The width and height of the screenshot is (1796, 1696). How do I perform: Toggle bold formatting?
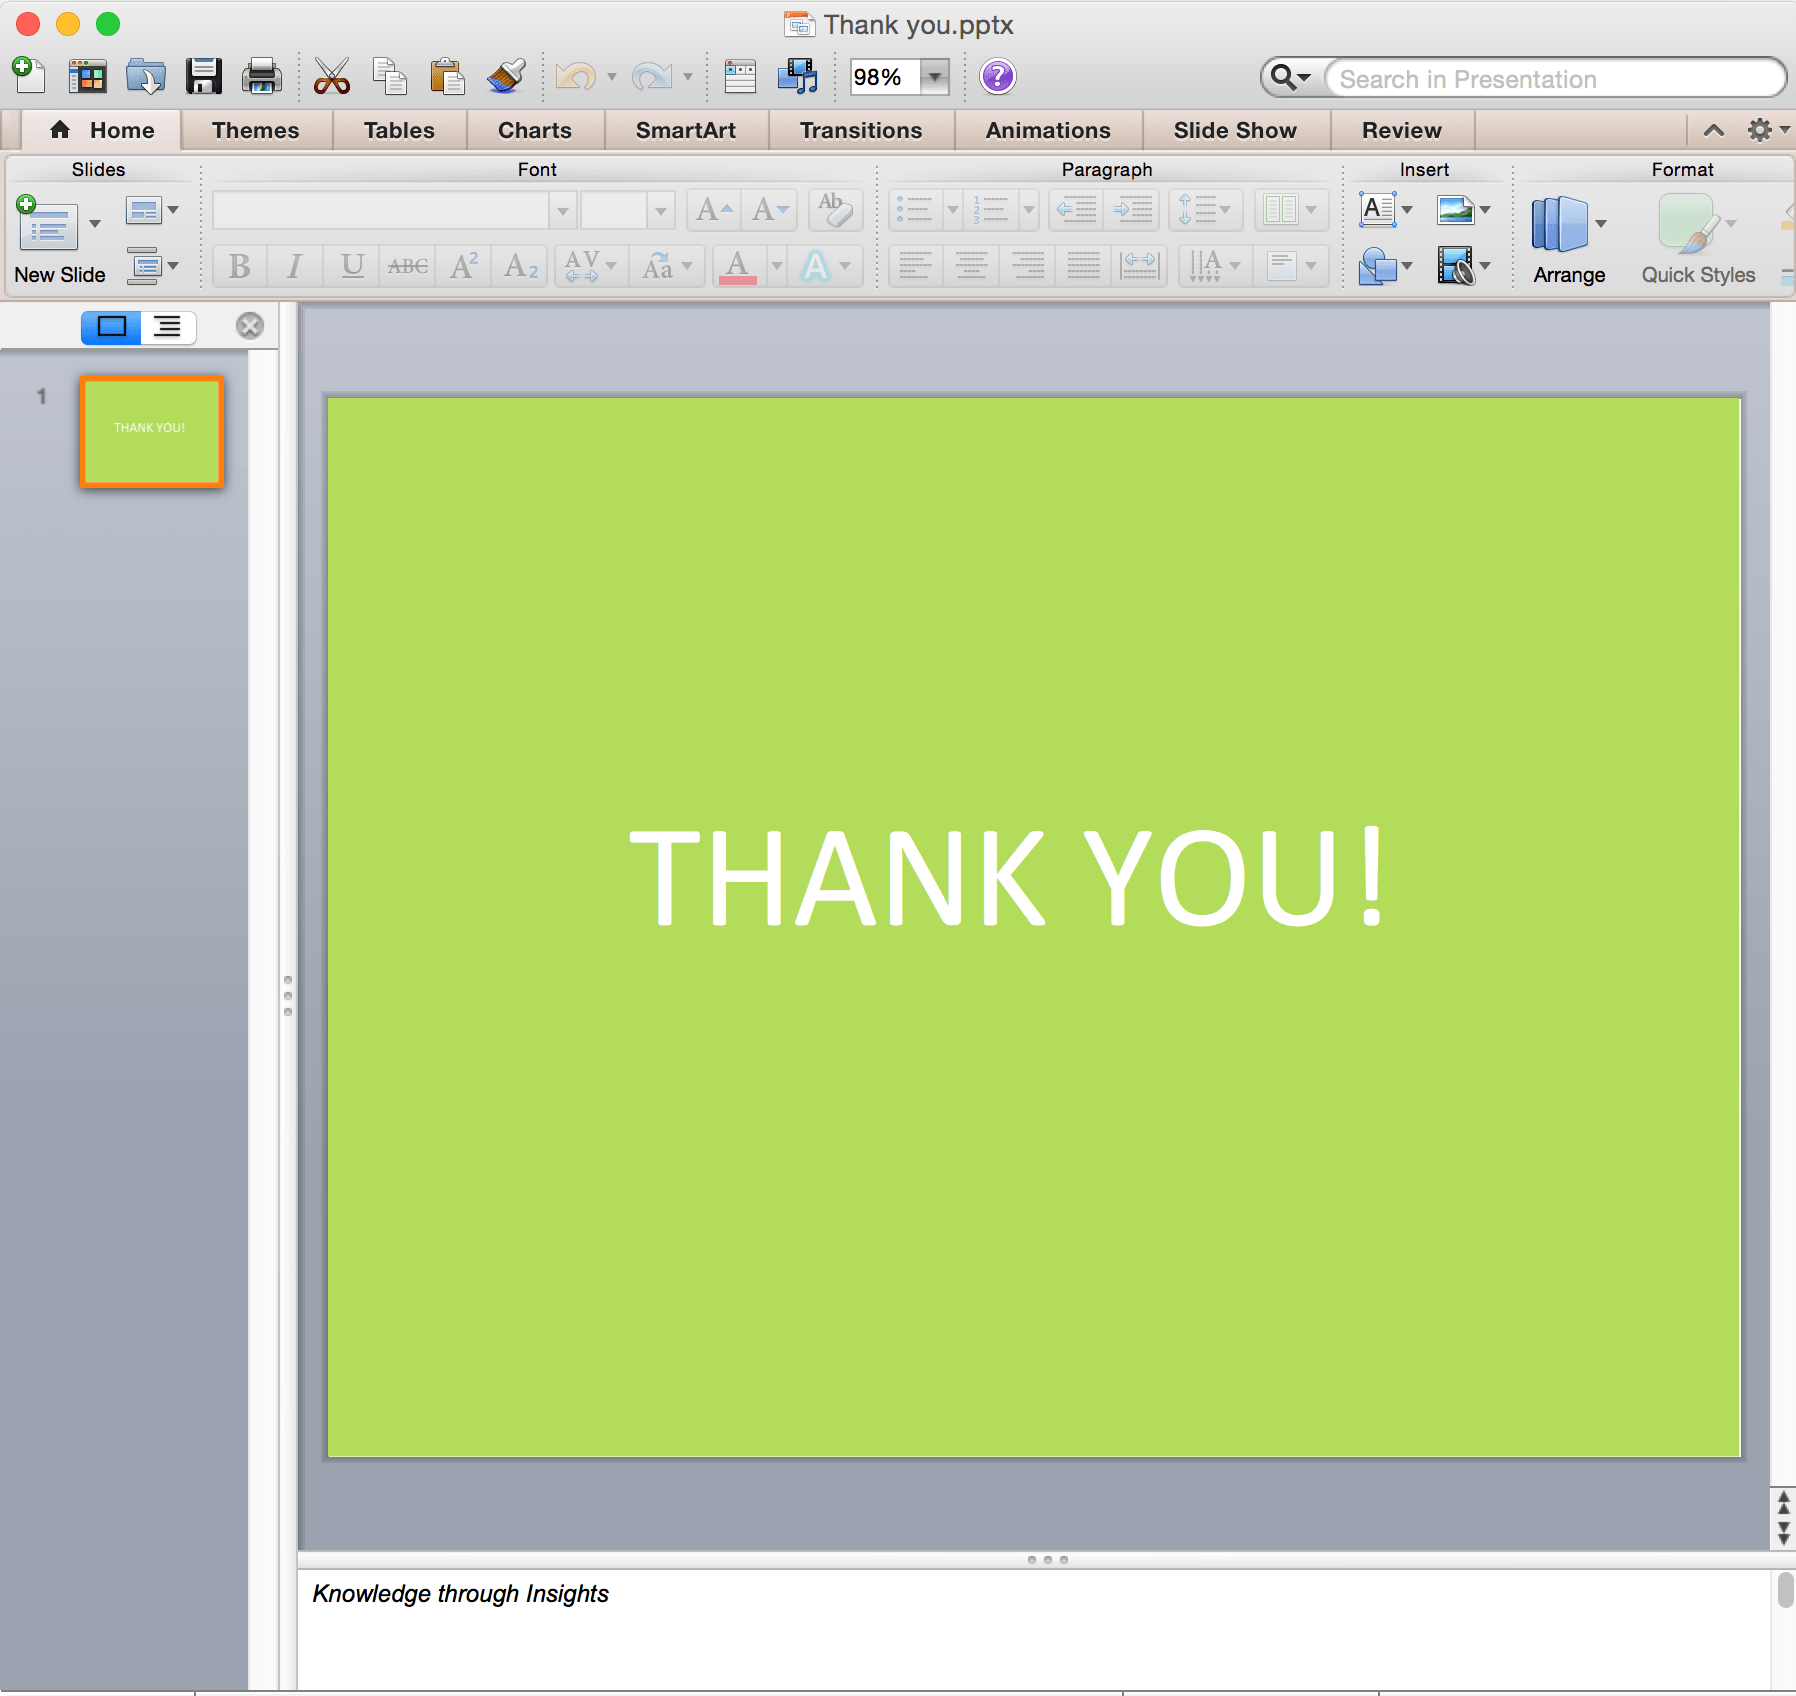click(237, 265)
